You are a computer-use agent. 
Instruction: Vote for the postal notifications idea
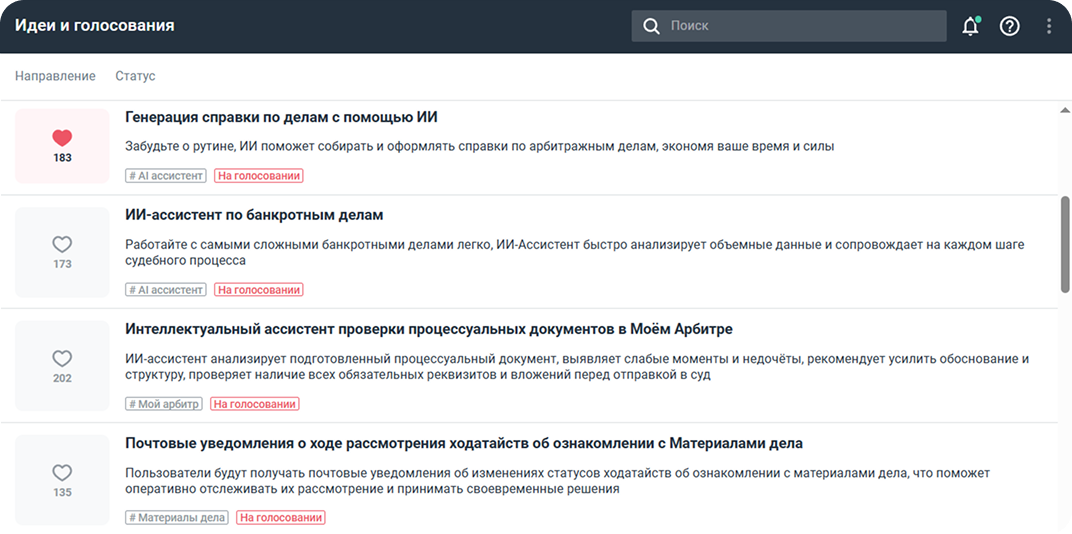coord(62,472)
